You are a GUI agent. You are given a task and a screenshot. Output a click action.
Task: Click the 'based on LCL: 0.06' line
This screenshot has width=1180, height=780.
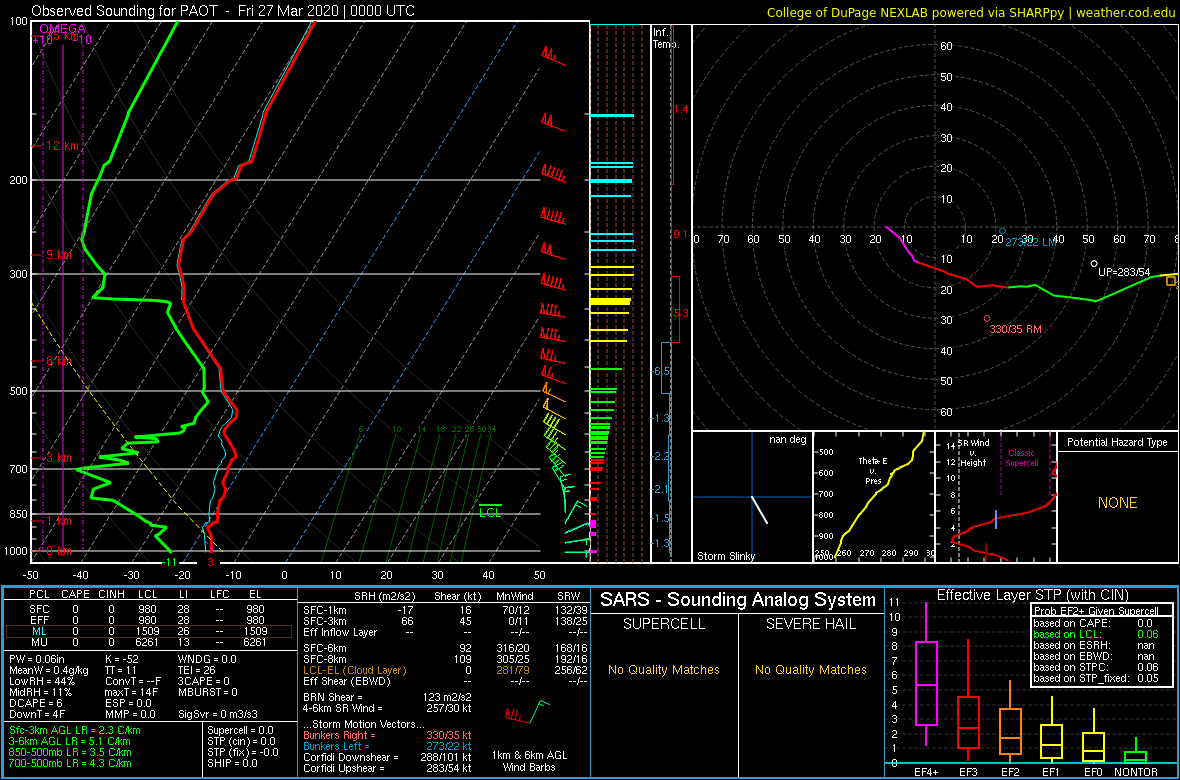pos(1097,635)
